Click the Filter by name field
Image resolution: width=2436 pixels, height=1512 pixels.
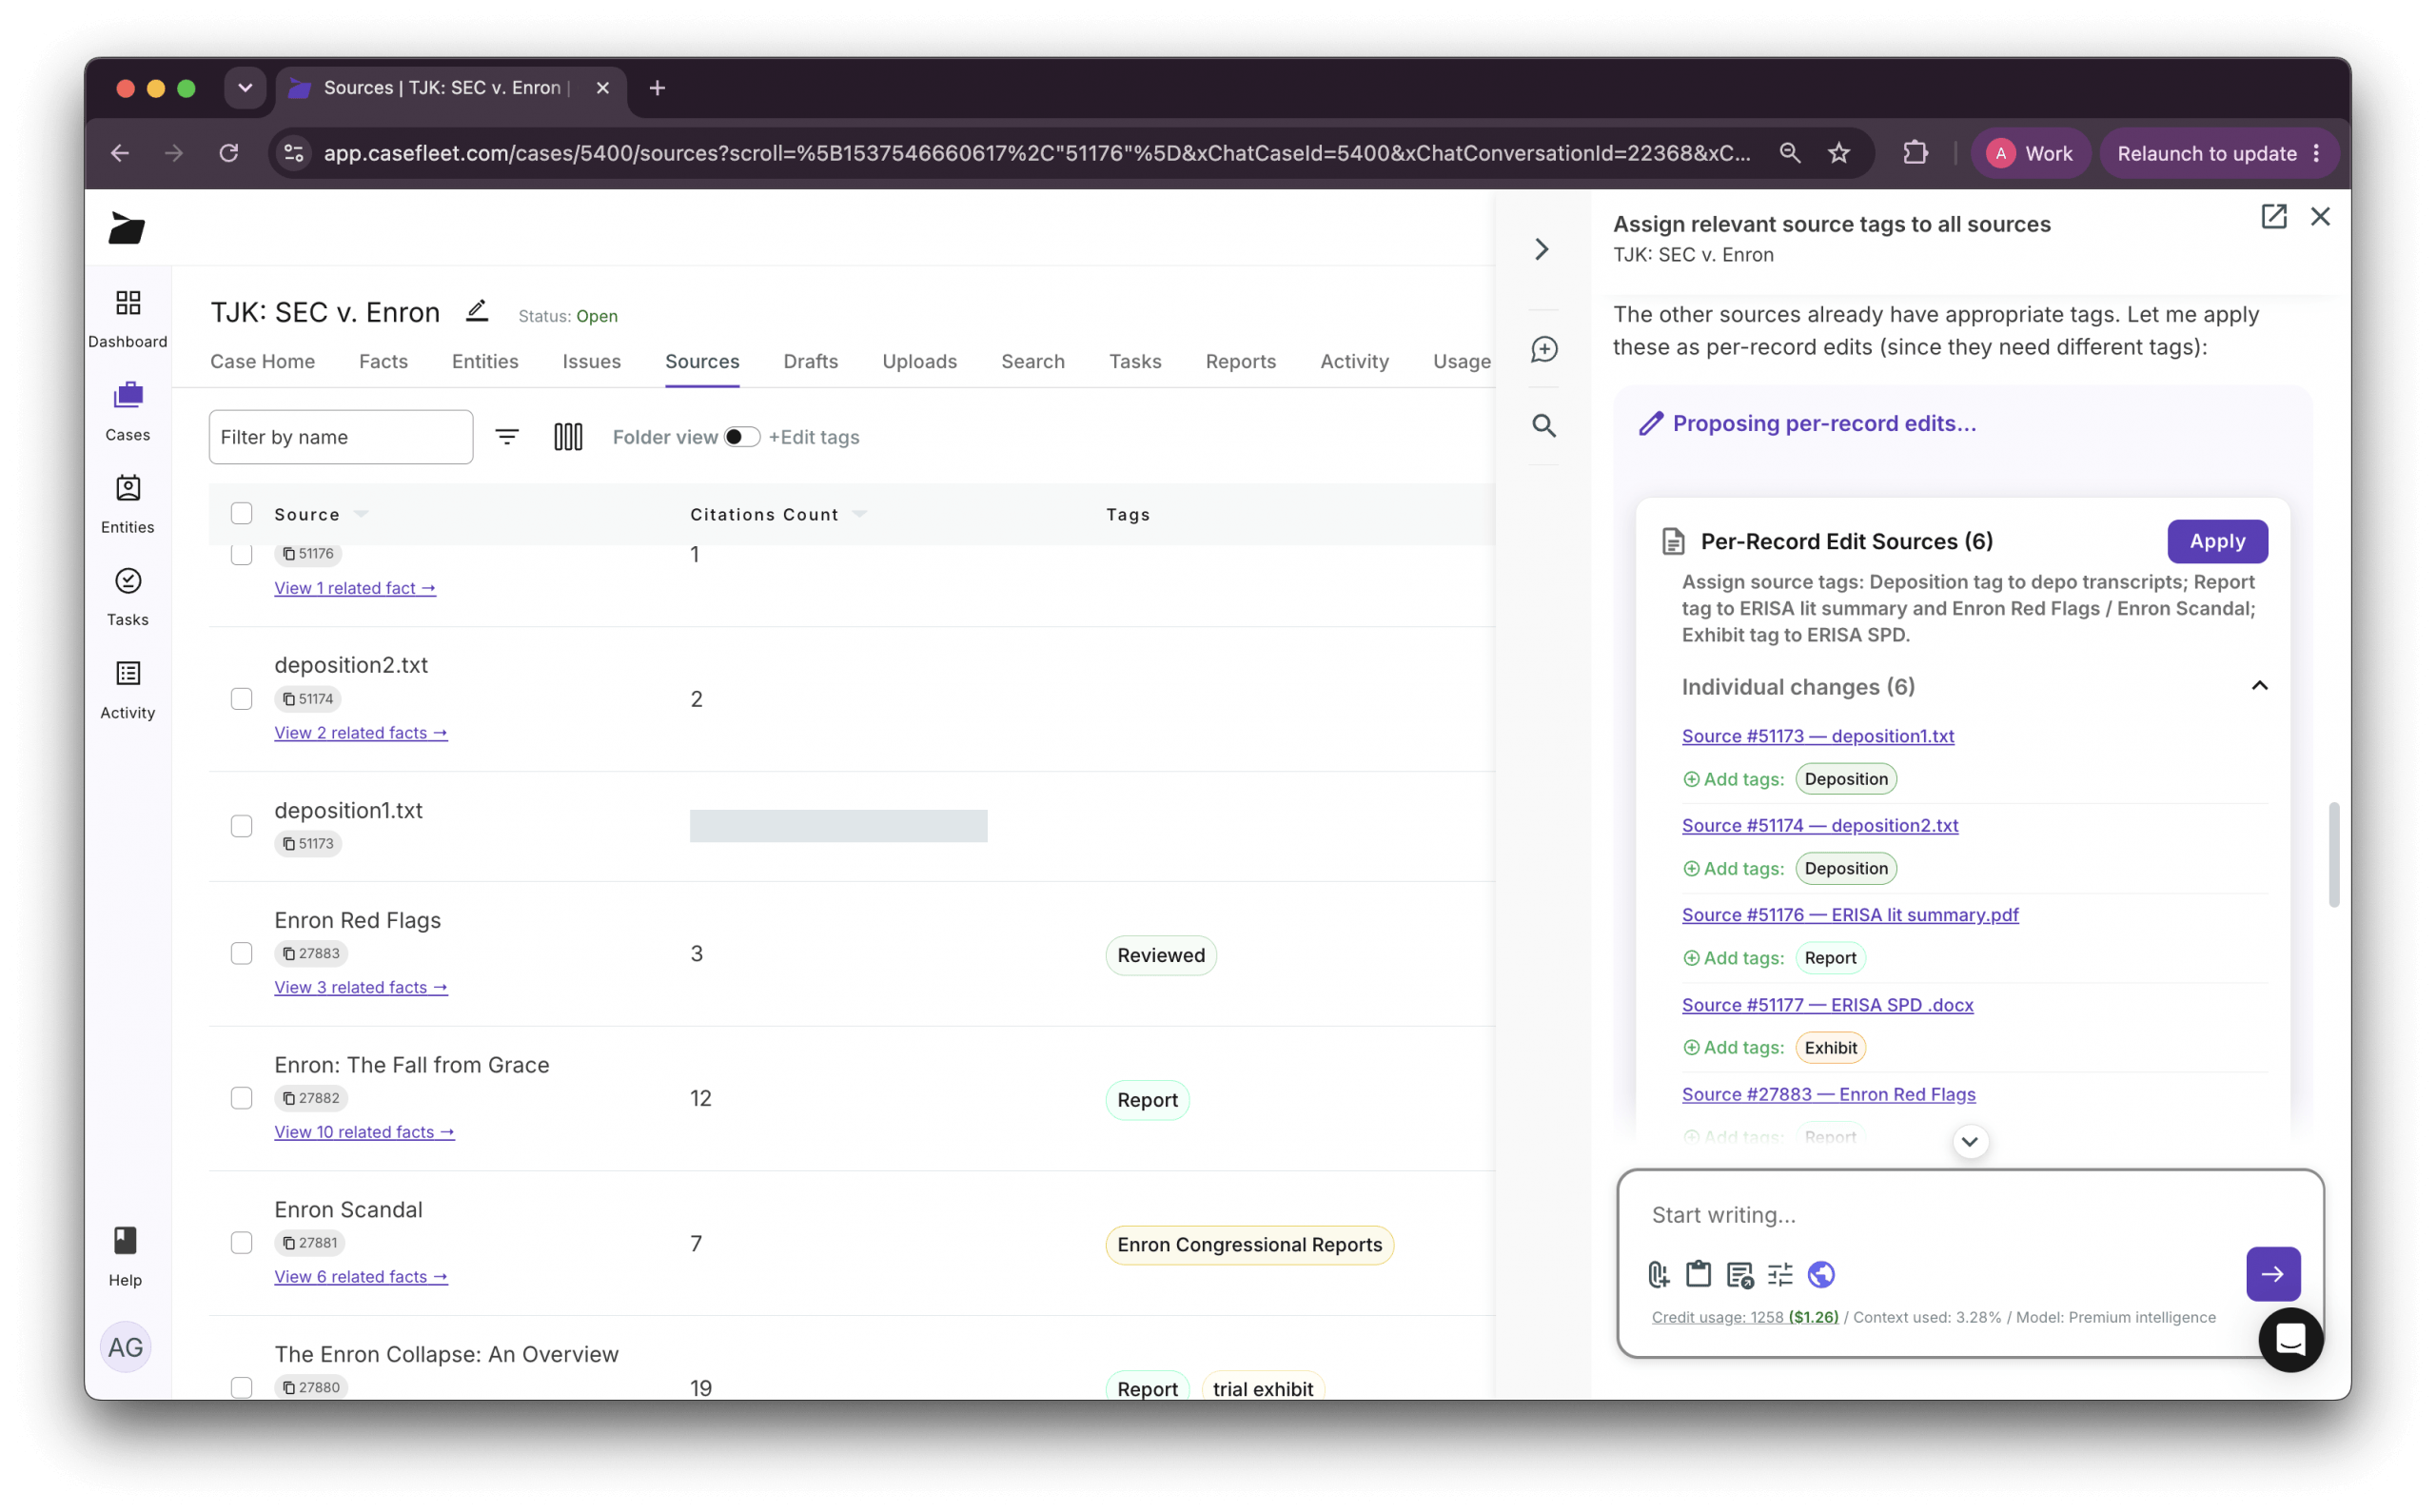pyautogui.click(x=341, y=437)
